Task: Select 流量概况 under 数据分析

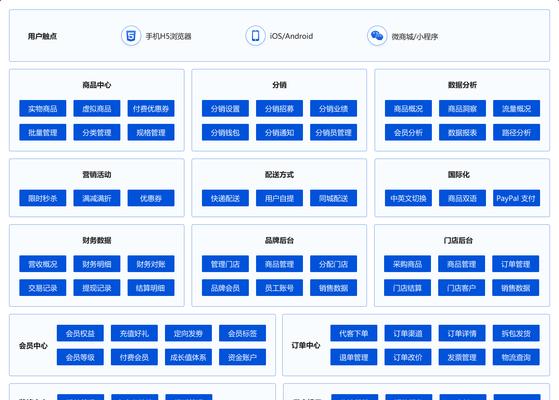Action: click(516, 108)
